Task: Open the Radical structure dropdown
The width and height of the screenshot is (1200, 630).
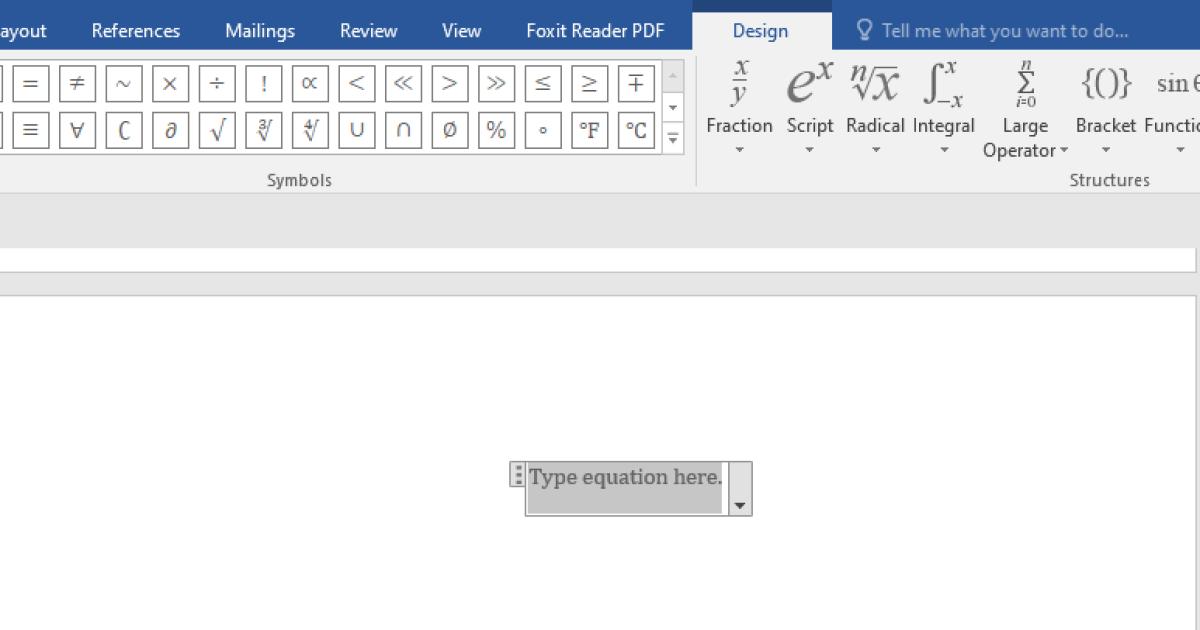Action: (875, 110)
